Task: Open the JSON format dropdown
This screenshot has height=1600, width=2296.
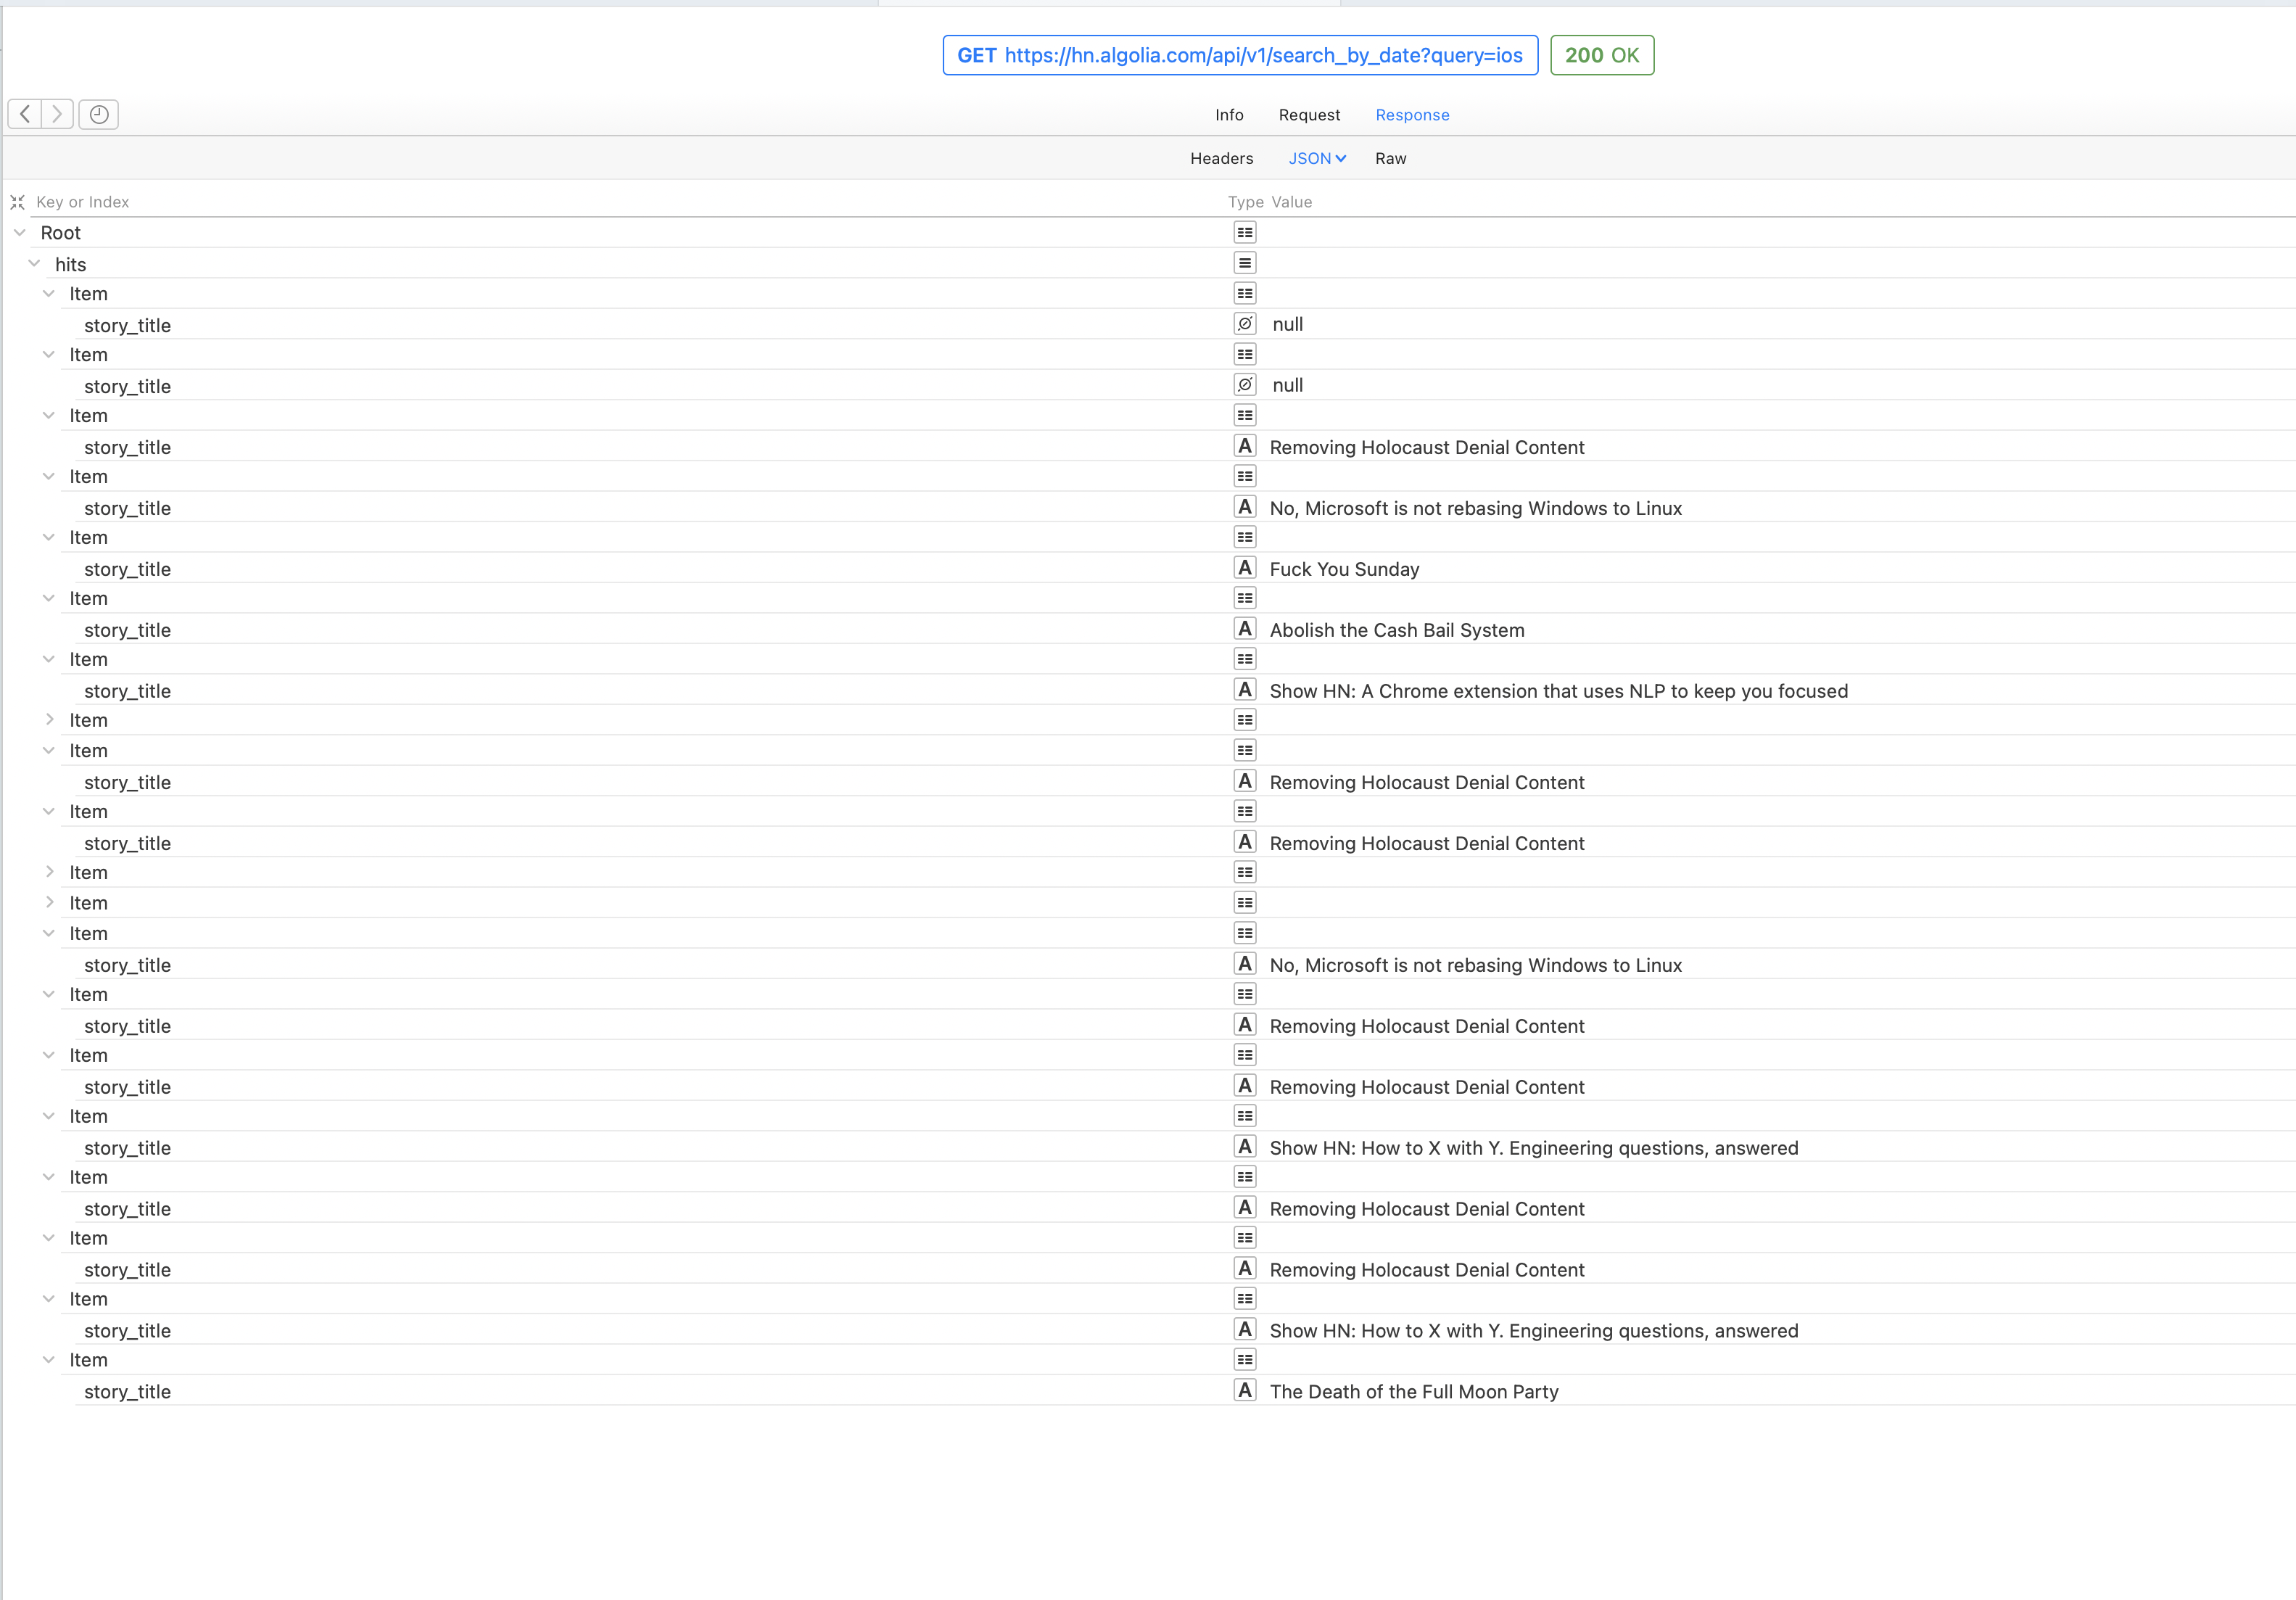Action: [1316, 158]
